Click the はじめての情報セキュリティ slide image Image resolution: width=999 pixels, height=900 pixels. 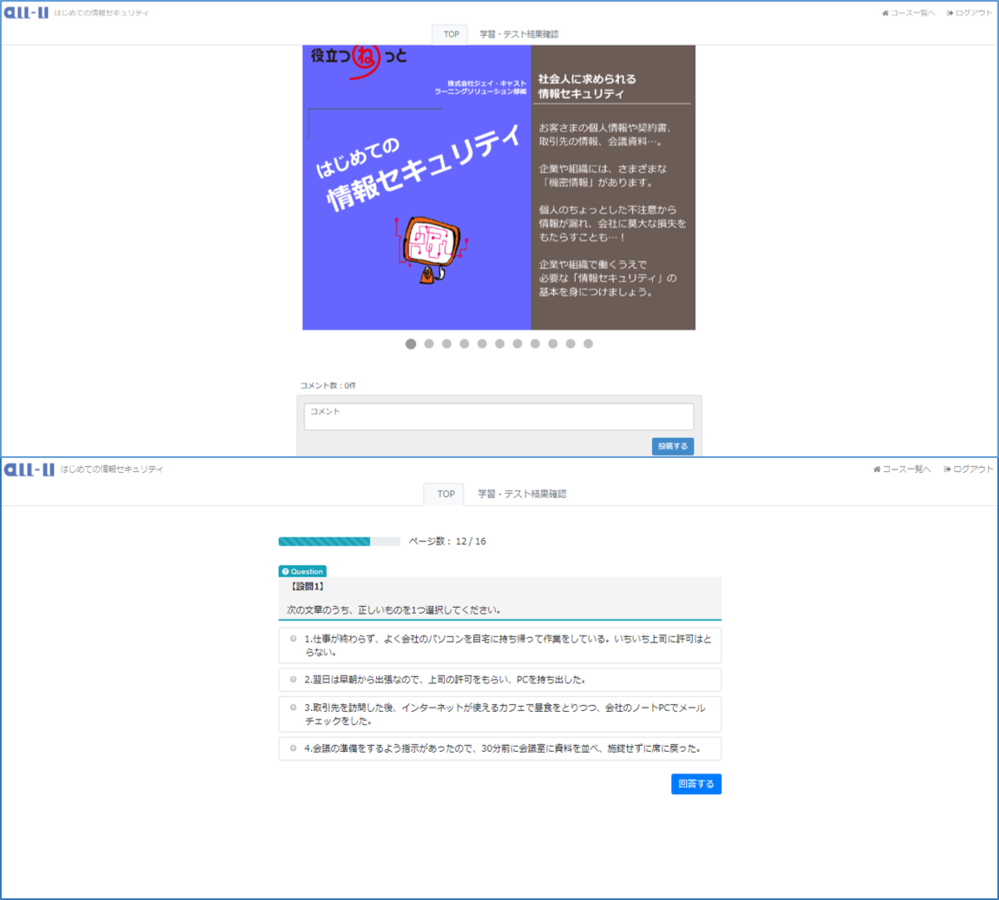[498, 188]
